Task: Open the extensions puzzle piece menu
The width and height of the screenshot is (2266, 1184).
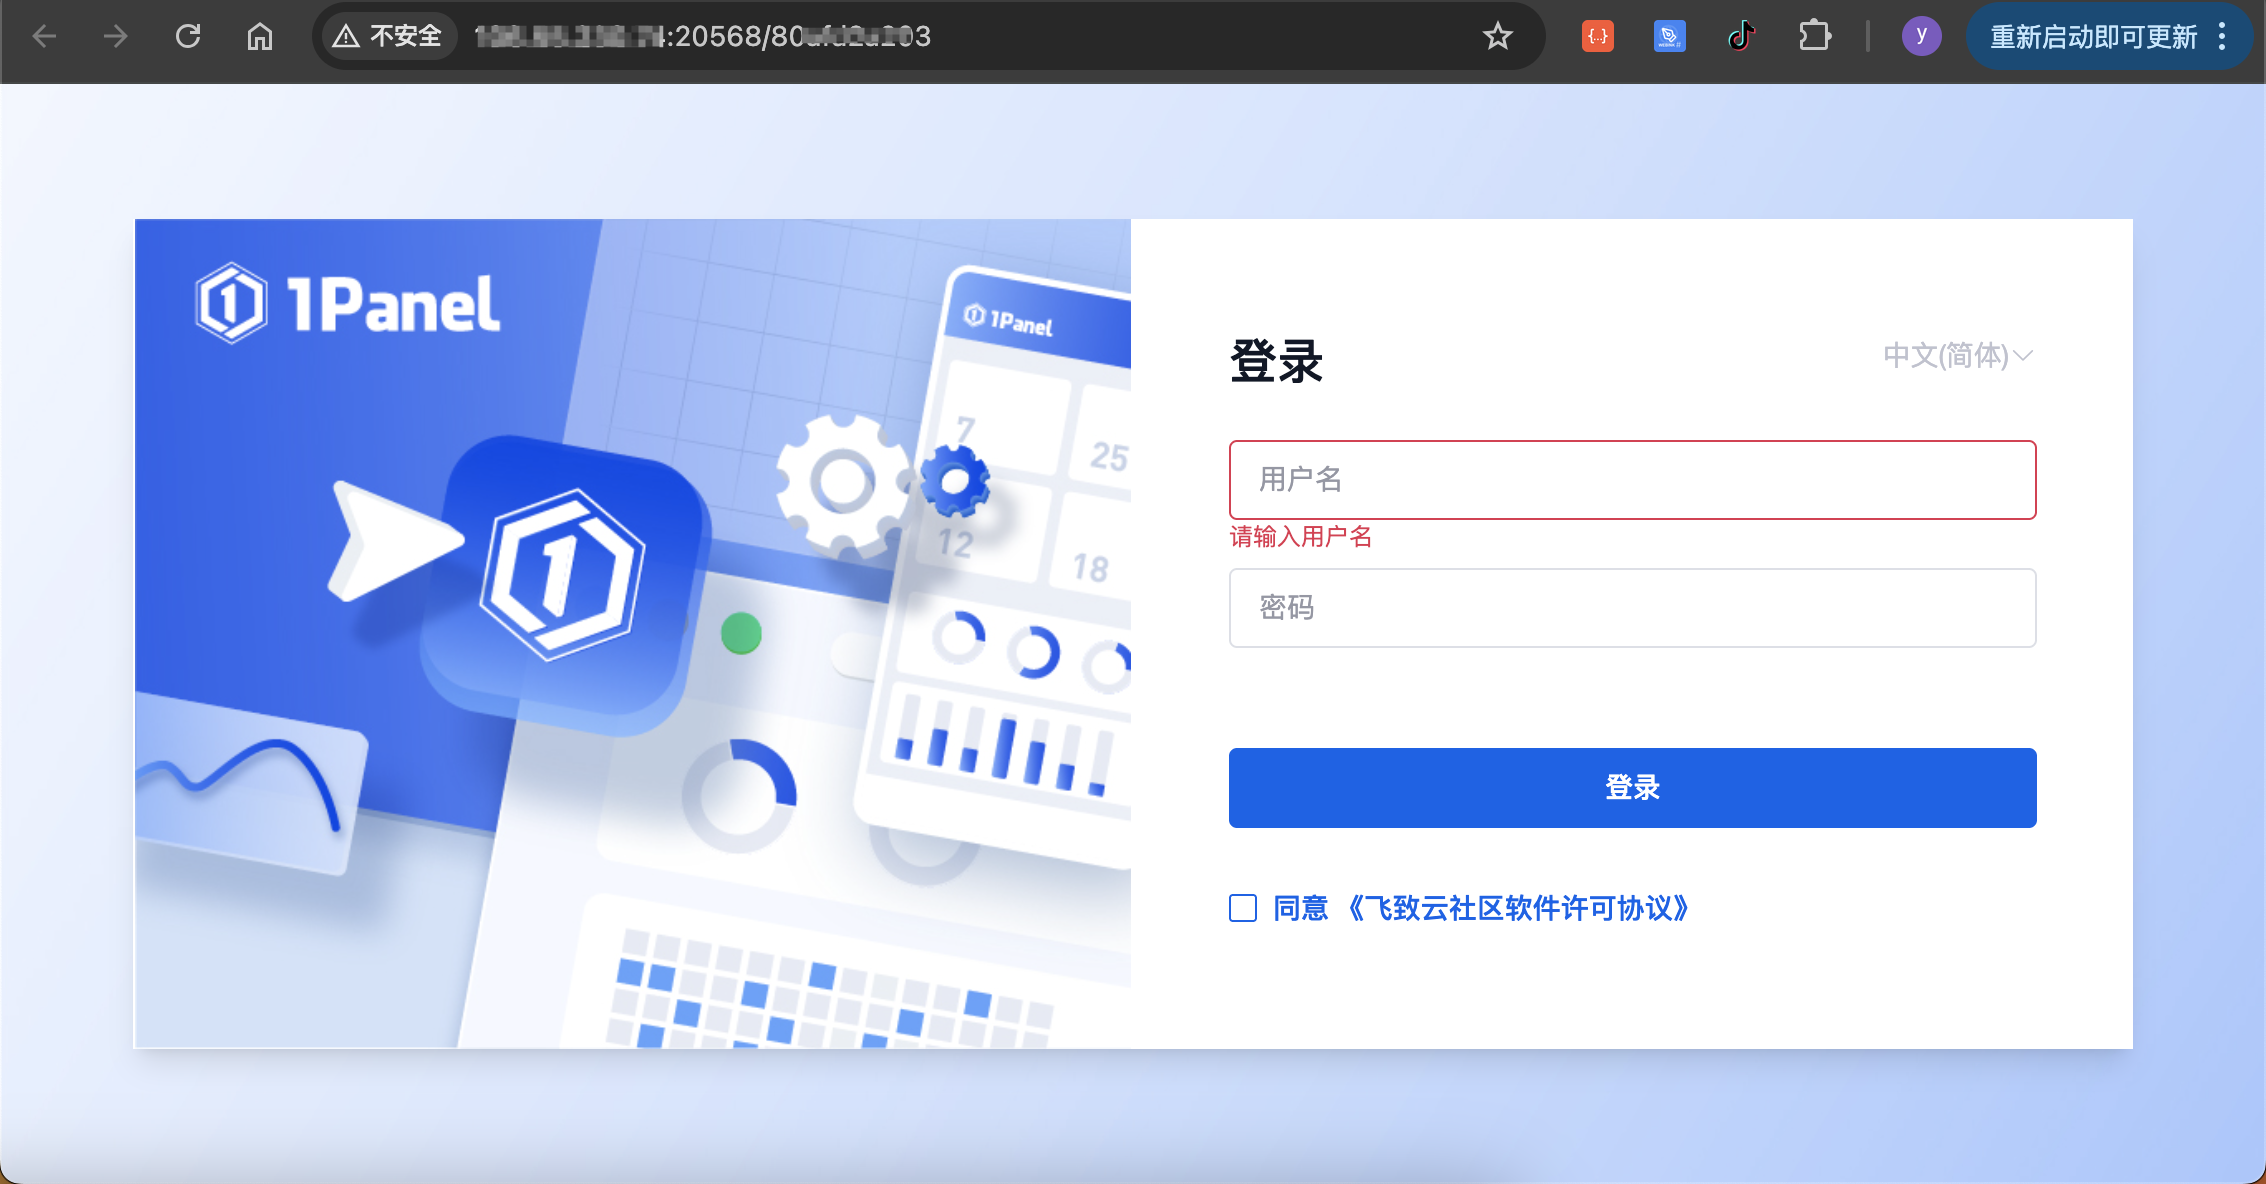Action: click(x=1814, y=37)
